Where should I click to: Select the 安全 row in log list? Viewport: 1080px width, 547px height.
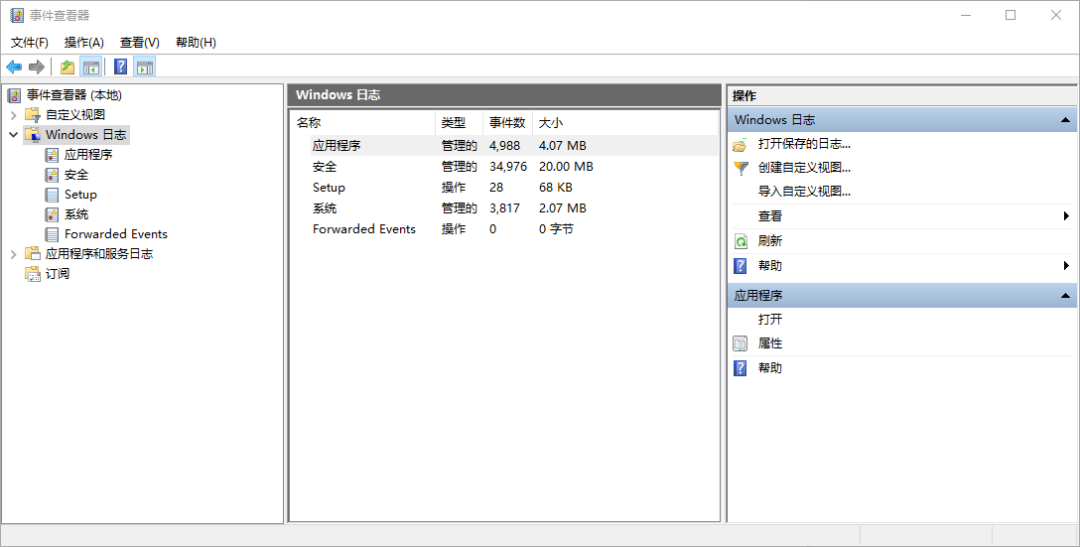click(x=505, y=167)
